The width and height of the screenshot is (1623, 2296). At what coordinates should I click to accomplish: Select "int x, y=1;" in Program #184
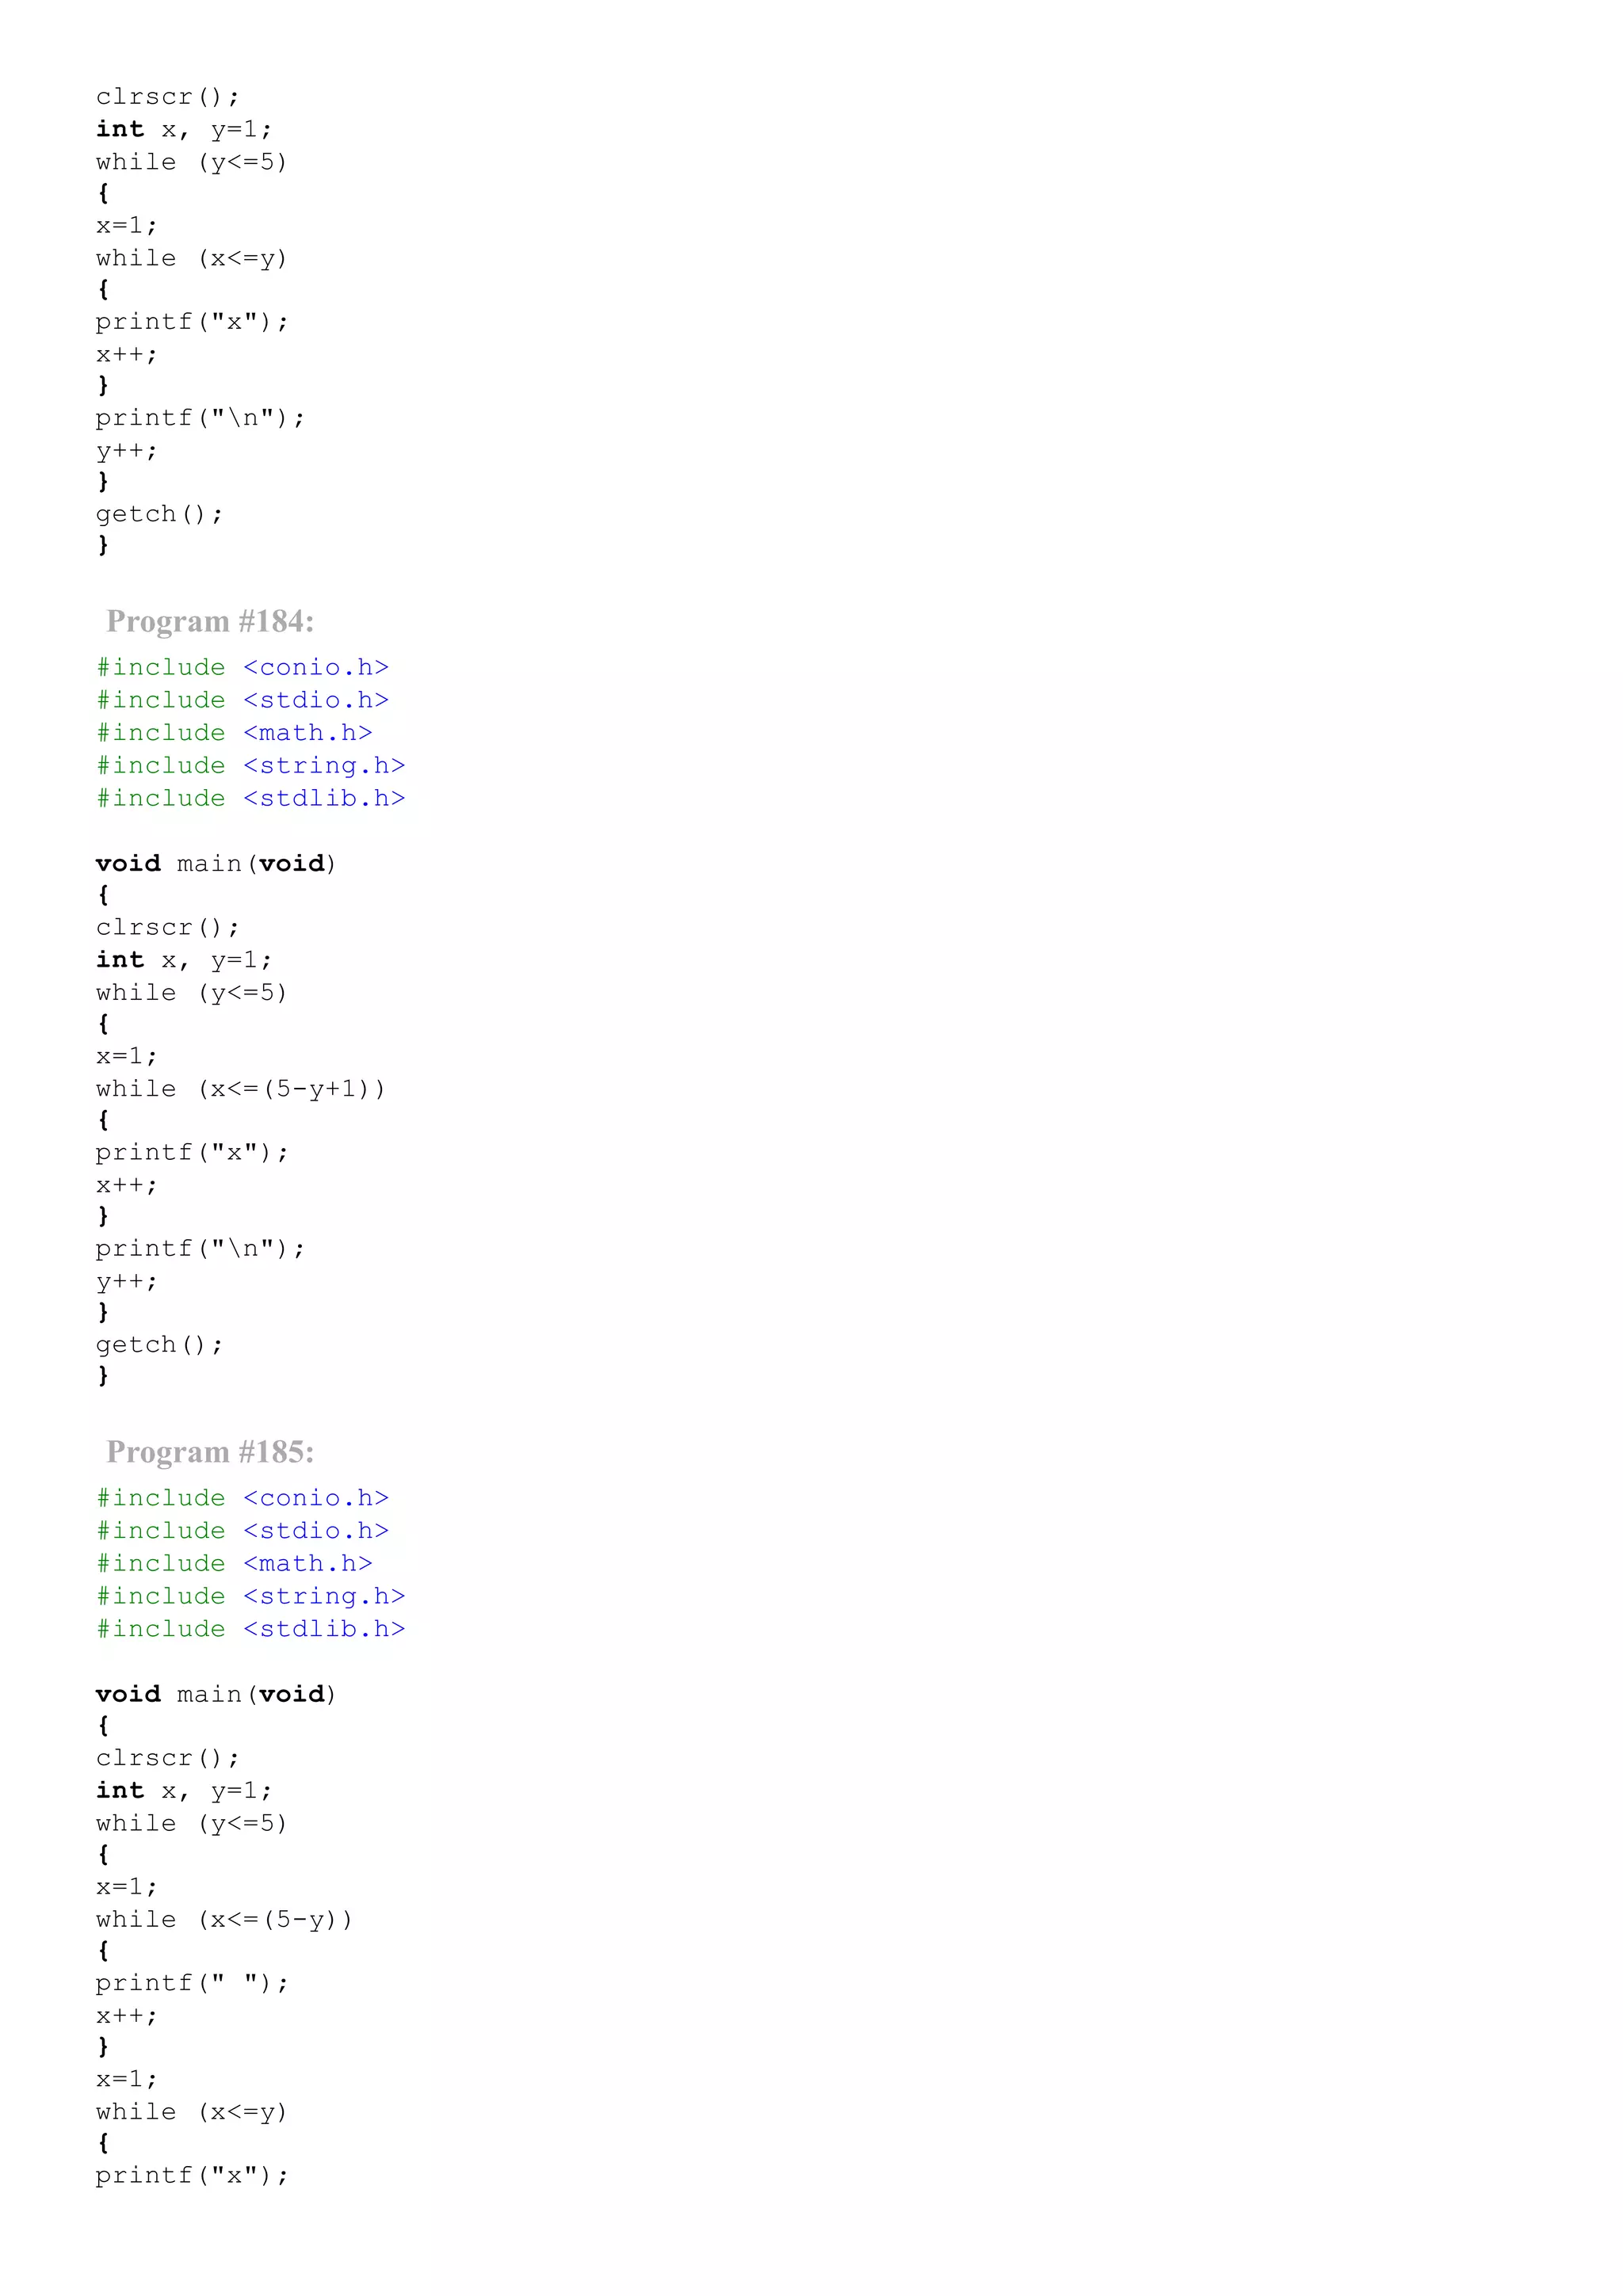tap(184, 960)
